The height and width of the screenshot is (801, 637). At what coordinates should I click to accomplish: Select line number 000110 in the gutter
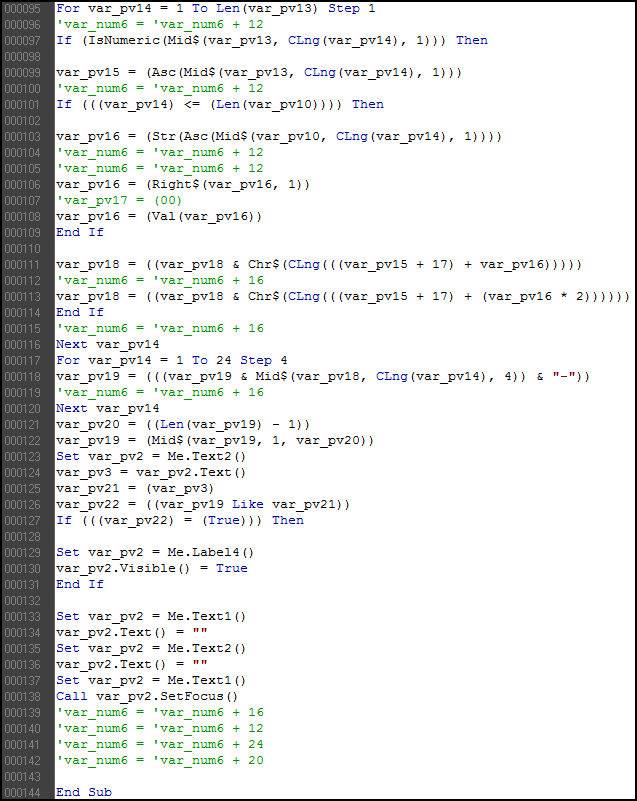coord(22,249)
